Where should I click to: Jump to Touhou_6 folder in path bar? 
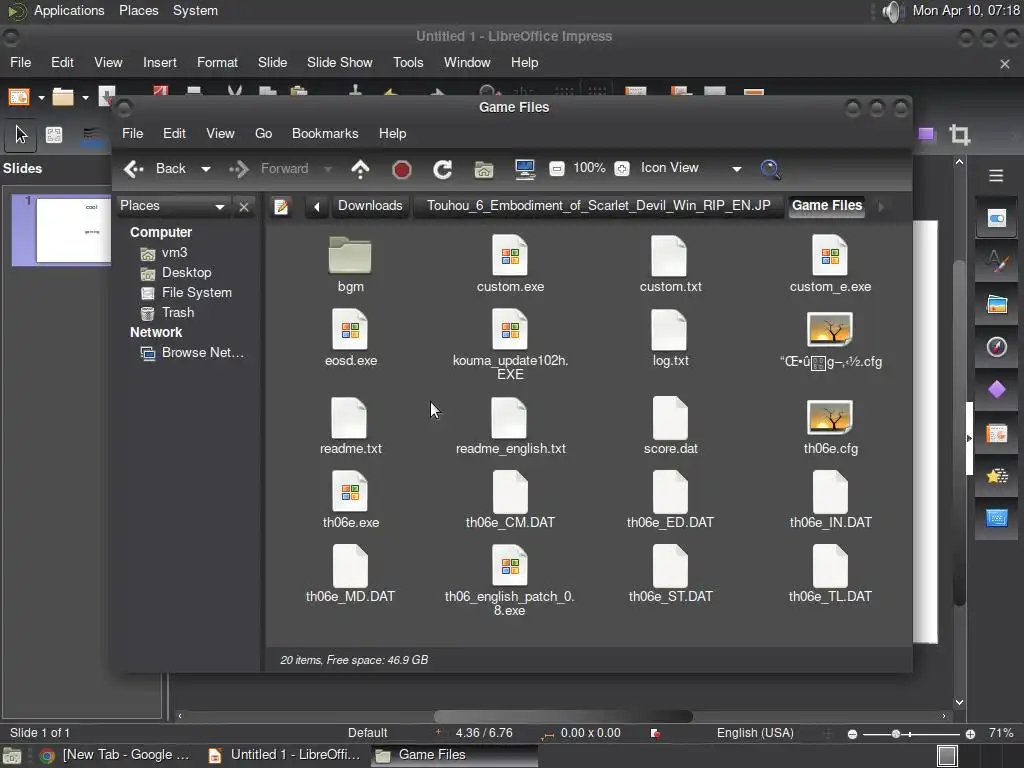598,206
